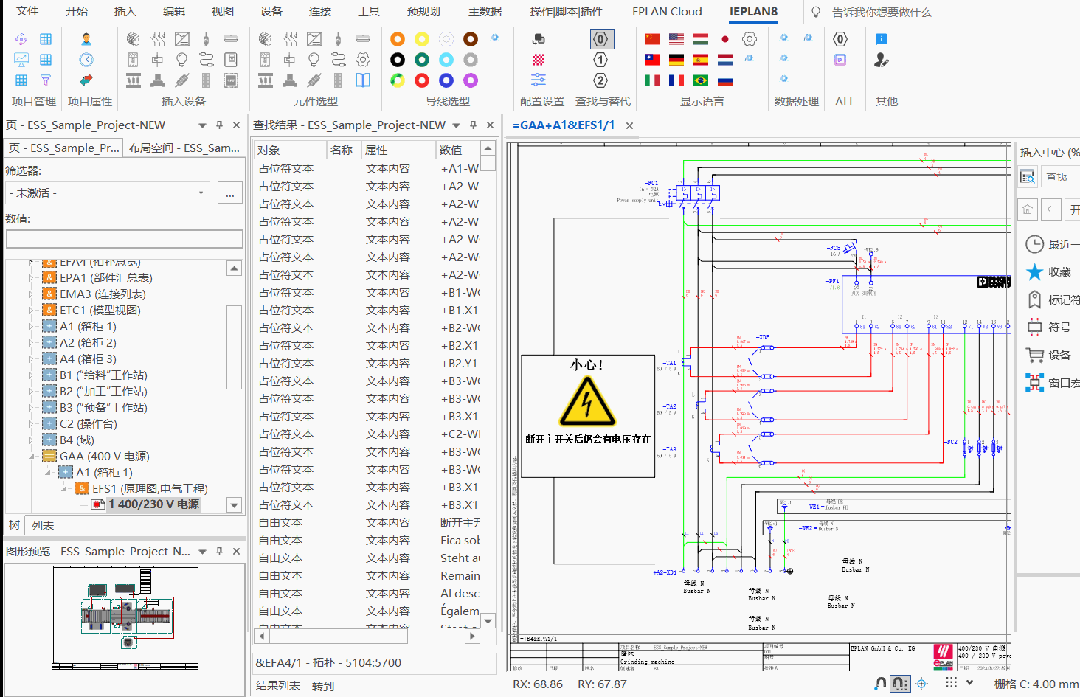This screenshot has width=1080, height=697.
Task: Click the filter ellipsis (...) button
Action: 230,192
